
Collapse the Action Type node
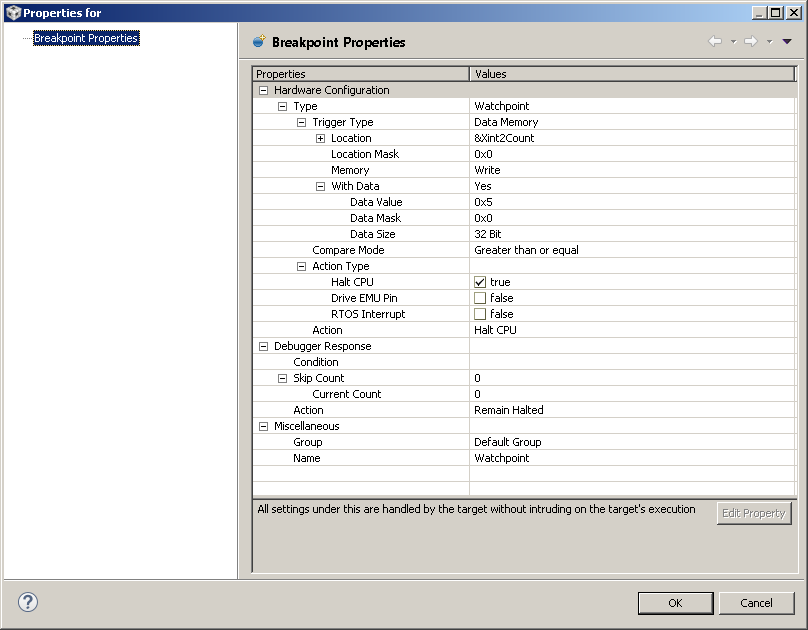301,266
